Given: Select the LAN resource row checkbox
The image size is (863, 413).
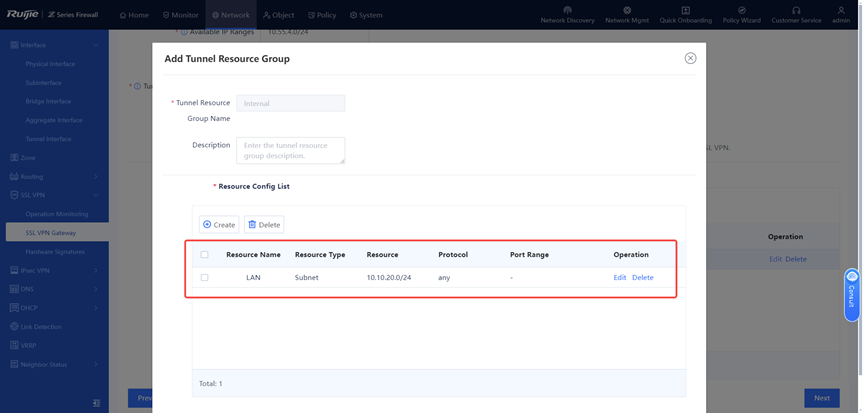Looking at the screenshot, I should pyautogui.click(x=205, y=278).
